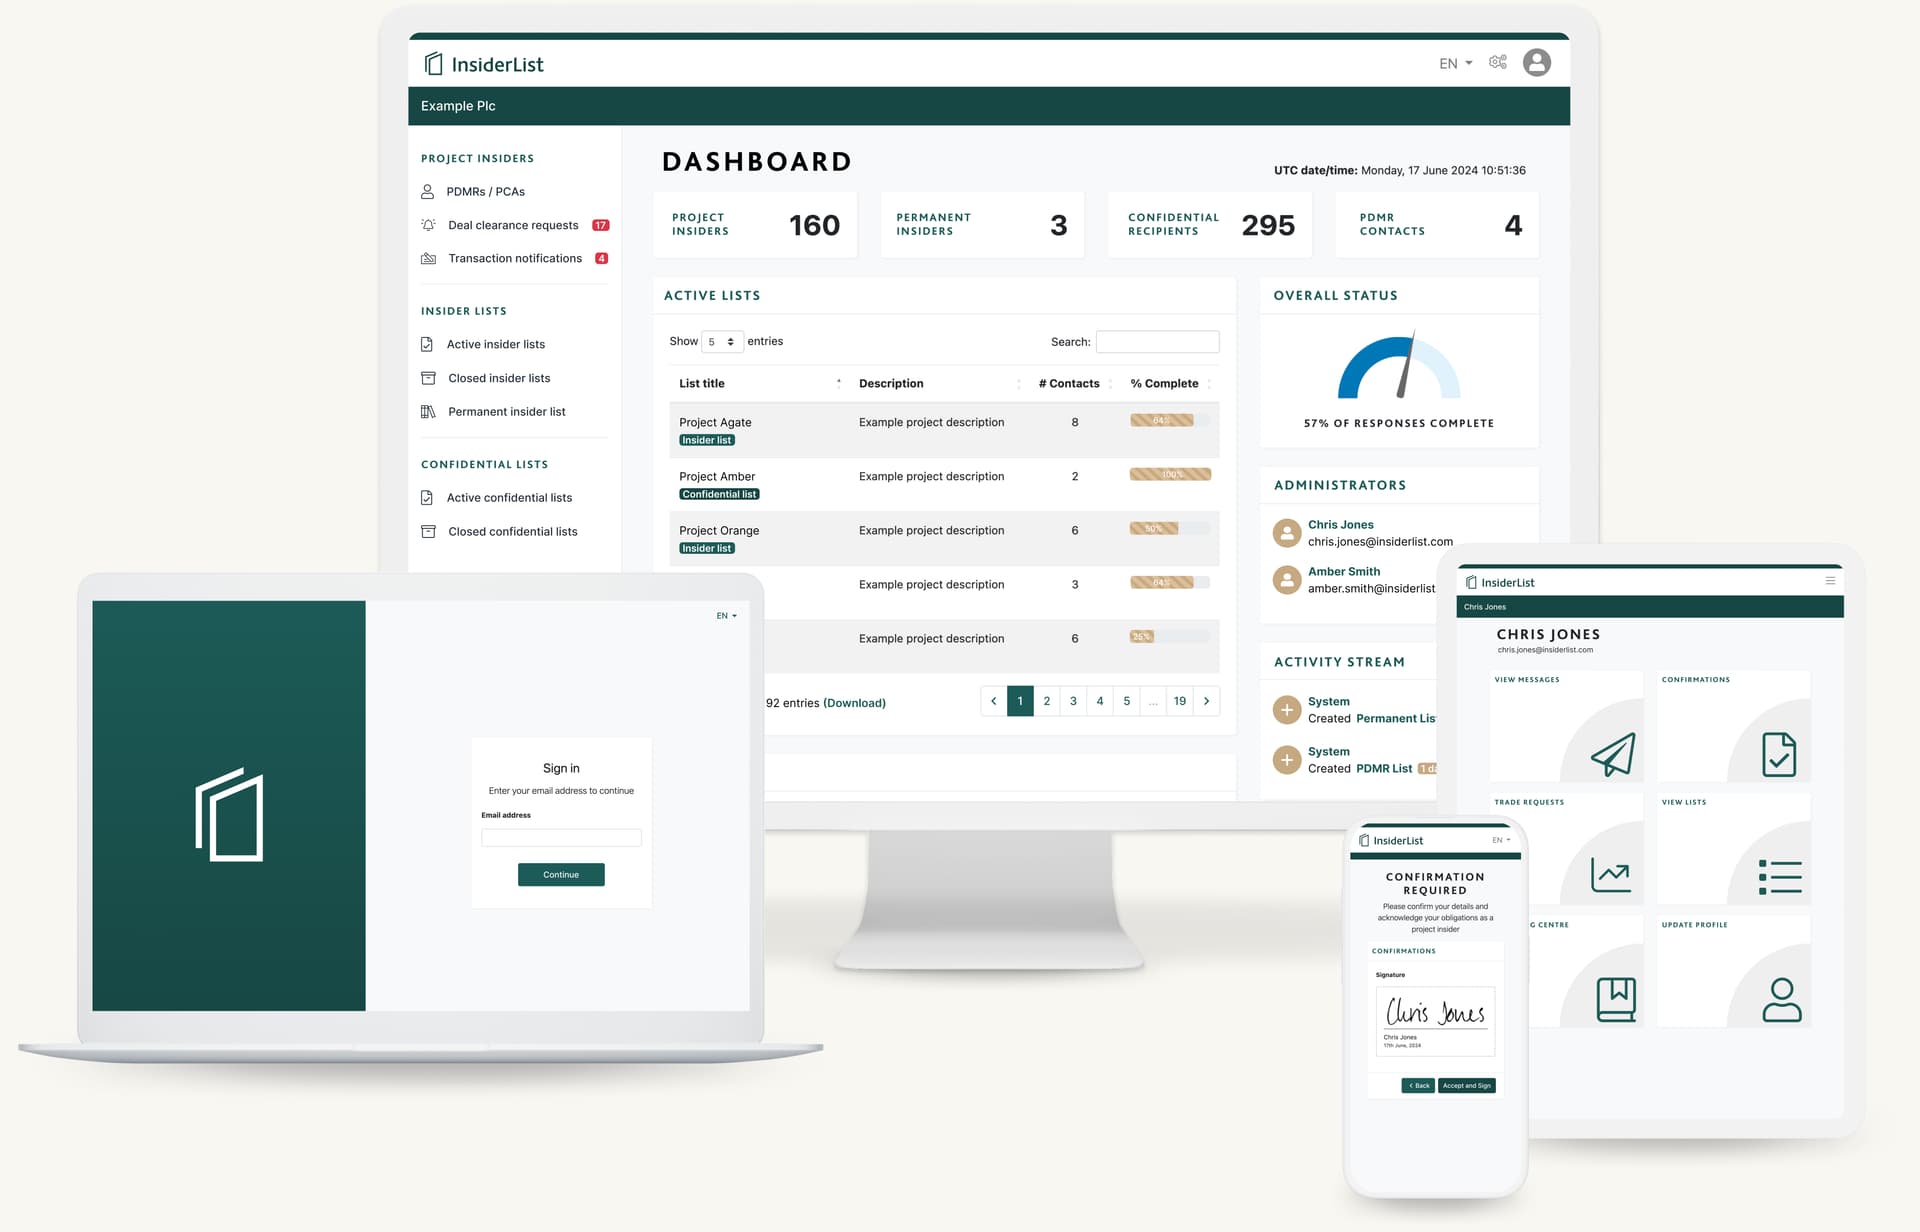This screenshot has height=1232, width=1920.
Task: Click the Active insider lists document icon
Action: (x=427, y=343)
